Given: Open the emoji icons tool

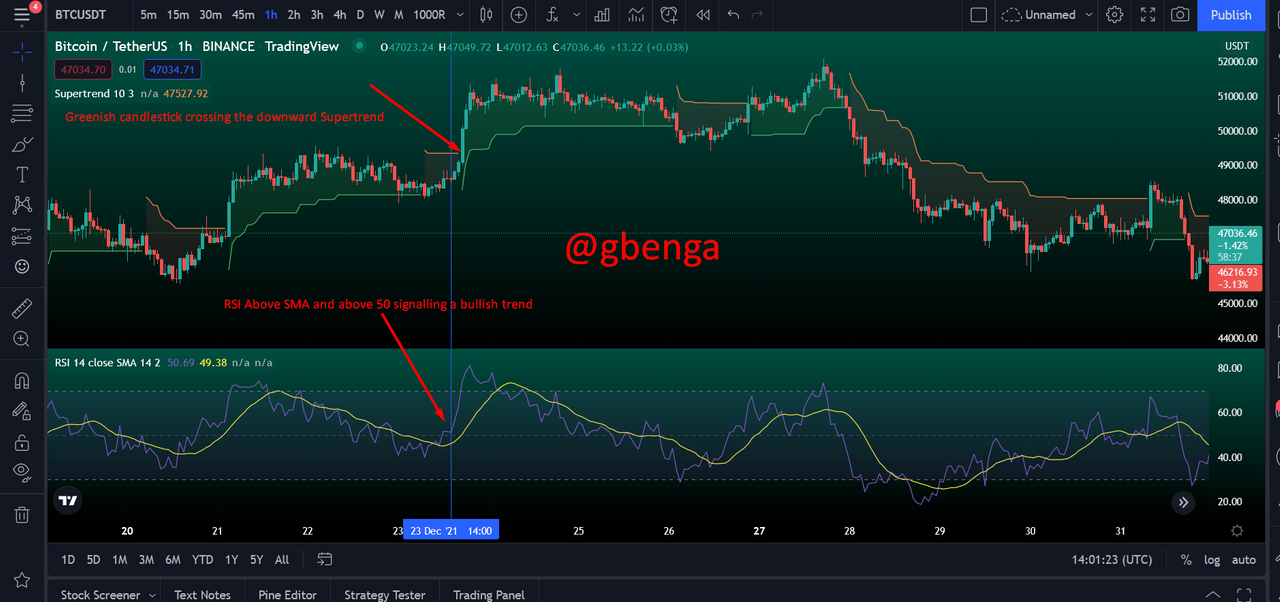Looking at the screenshot, I should tap(22, 267).
